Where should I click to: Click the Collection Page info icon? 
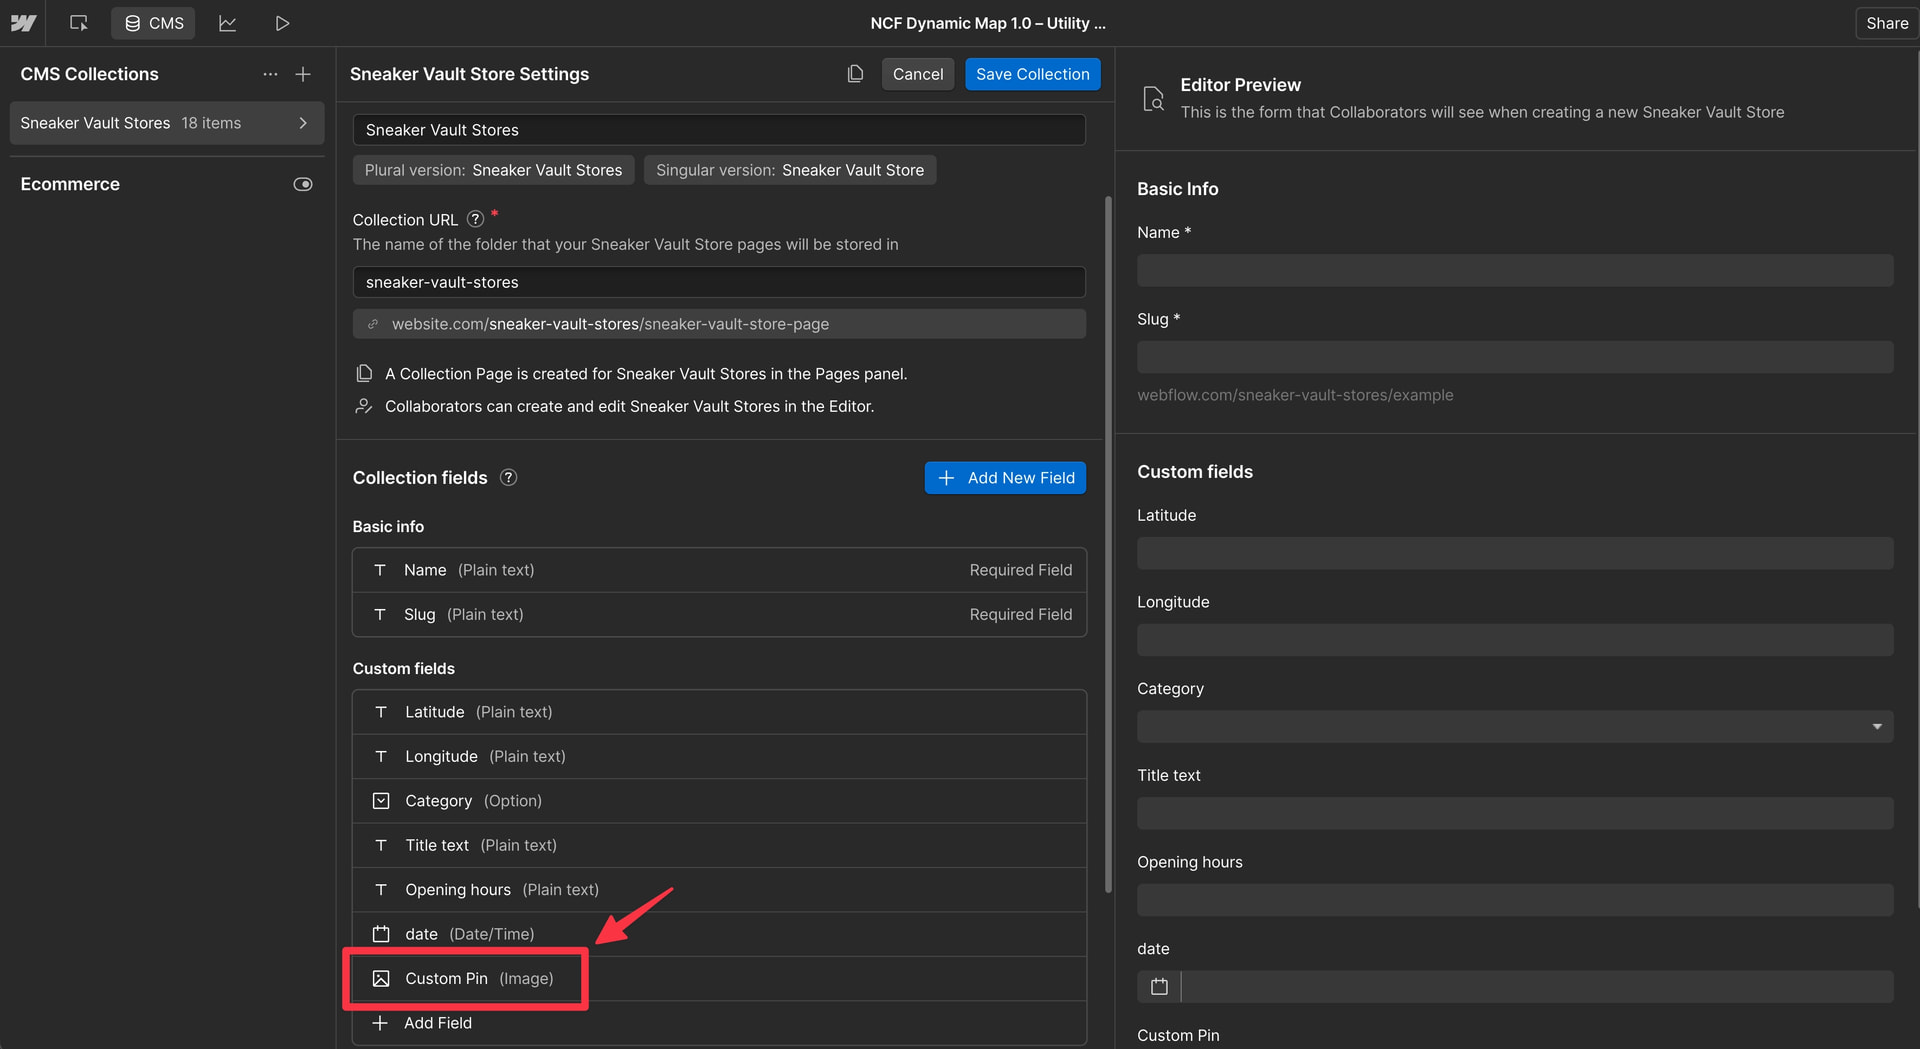pyautogui.click(x=364, y=373)
